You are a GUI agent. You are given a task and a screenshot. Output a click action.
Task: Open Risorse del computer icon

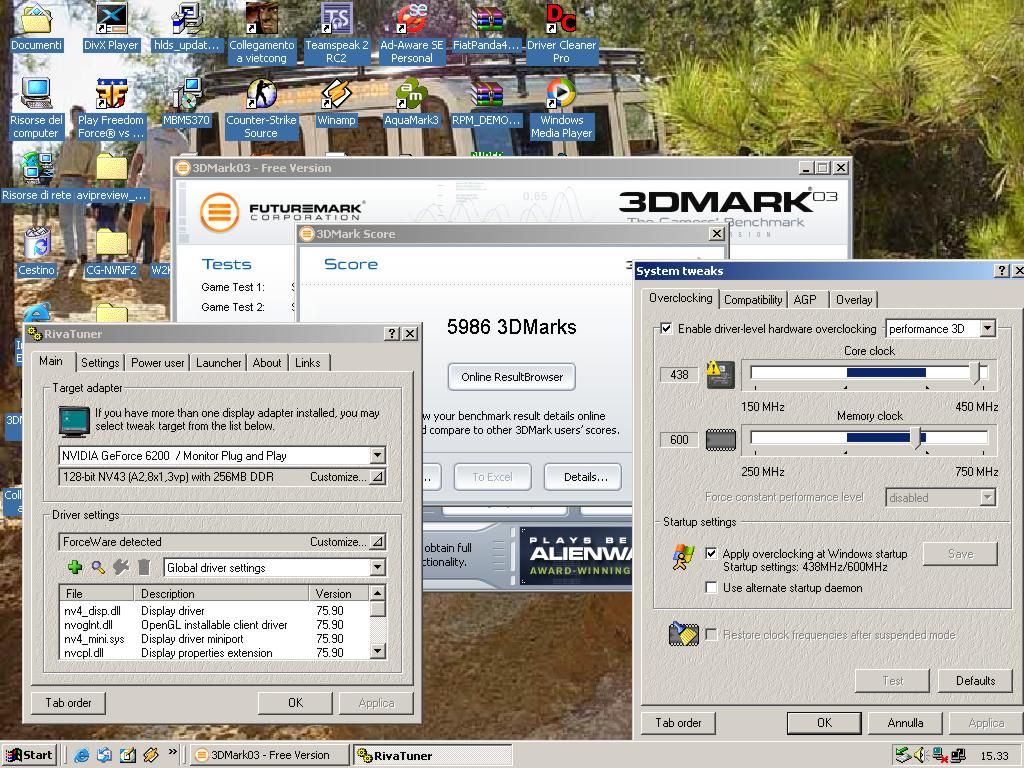tap(37, 108)
